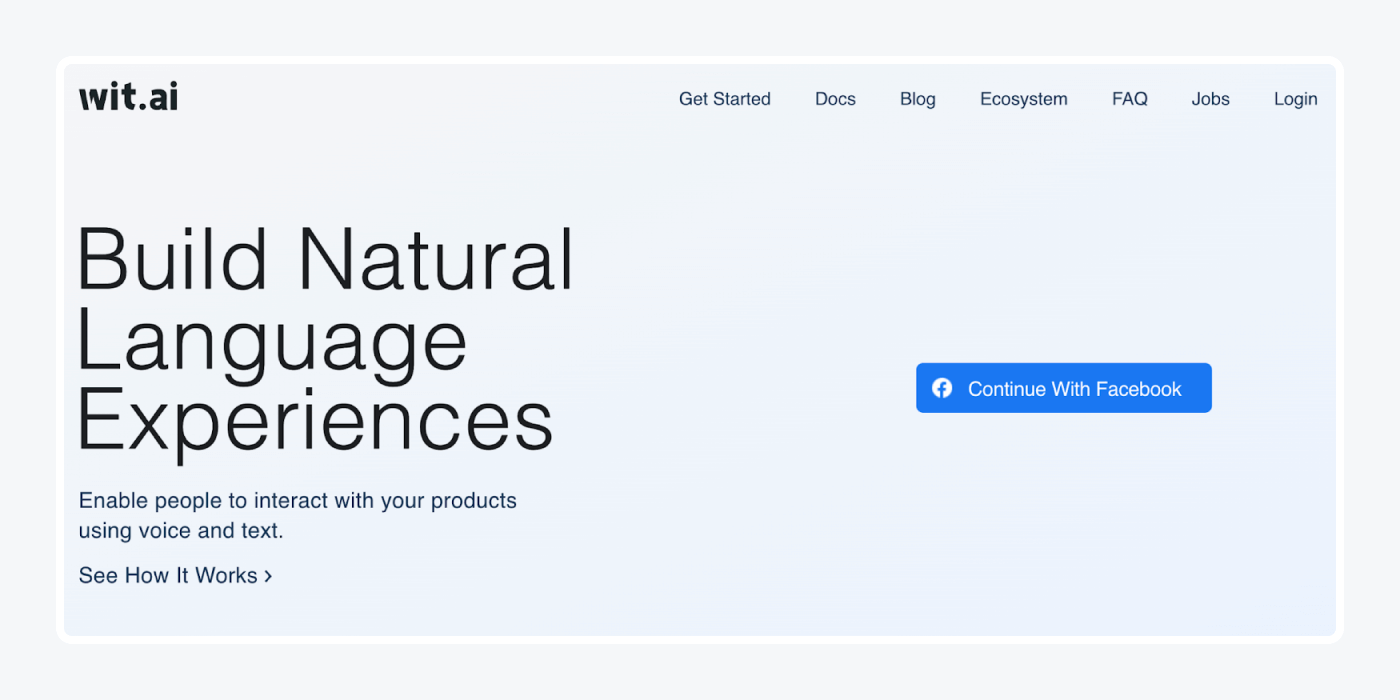Click the wit.ai logo
This screenshot has height=700, width=1400.
128,97
